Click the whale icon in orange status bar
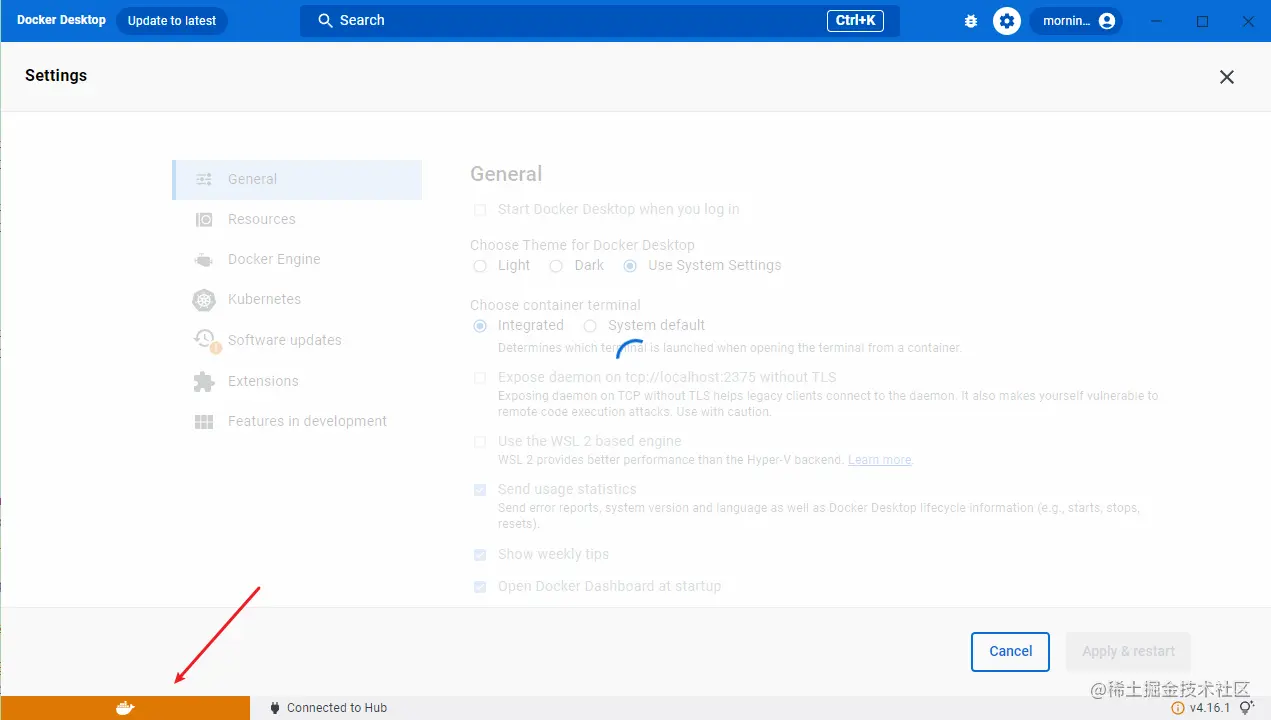The image size is (1271, 720). (x=125, y=708)
